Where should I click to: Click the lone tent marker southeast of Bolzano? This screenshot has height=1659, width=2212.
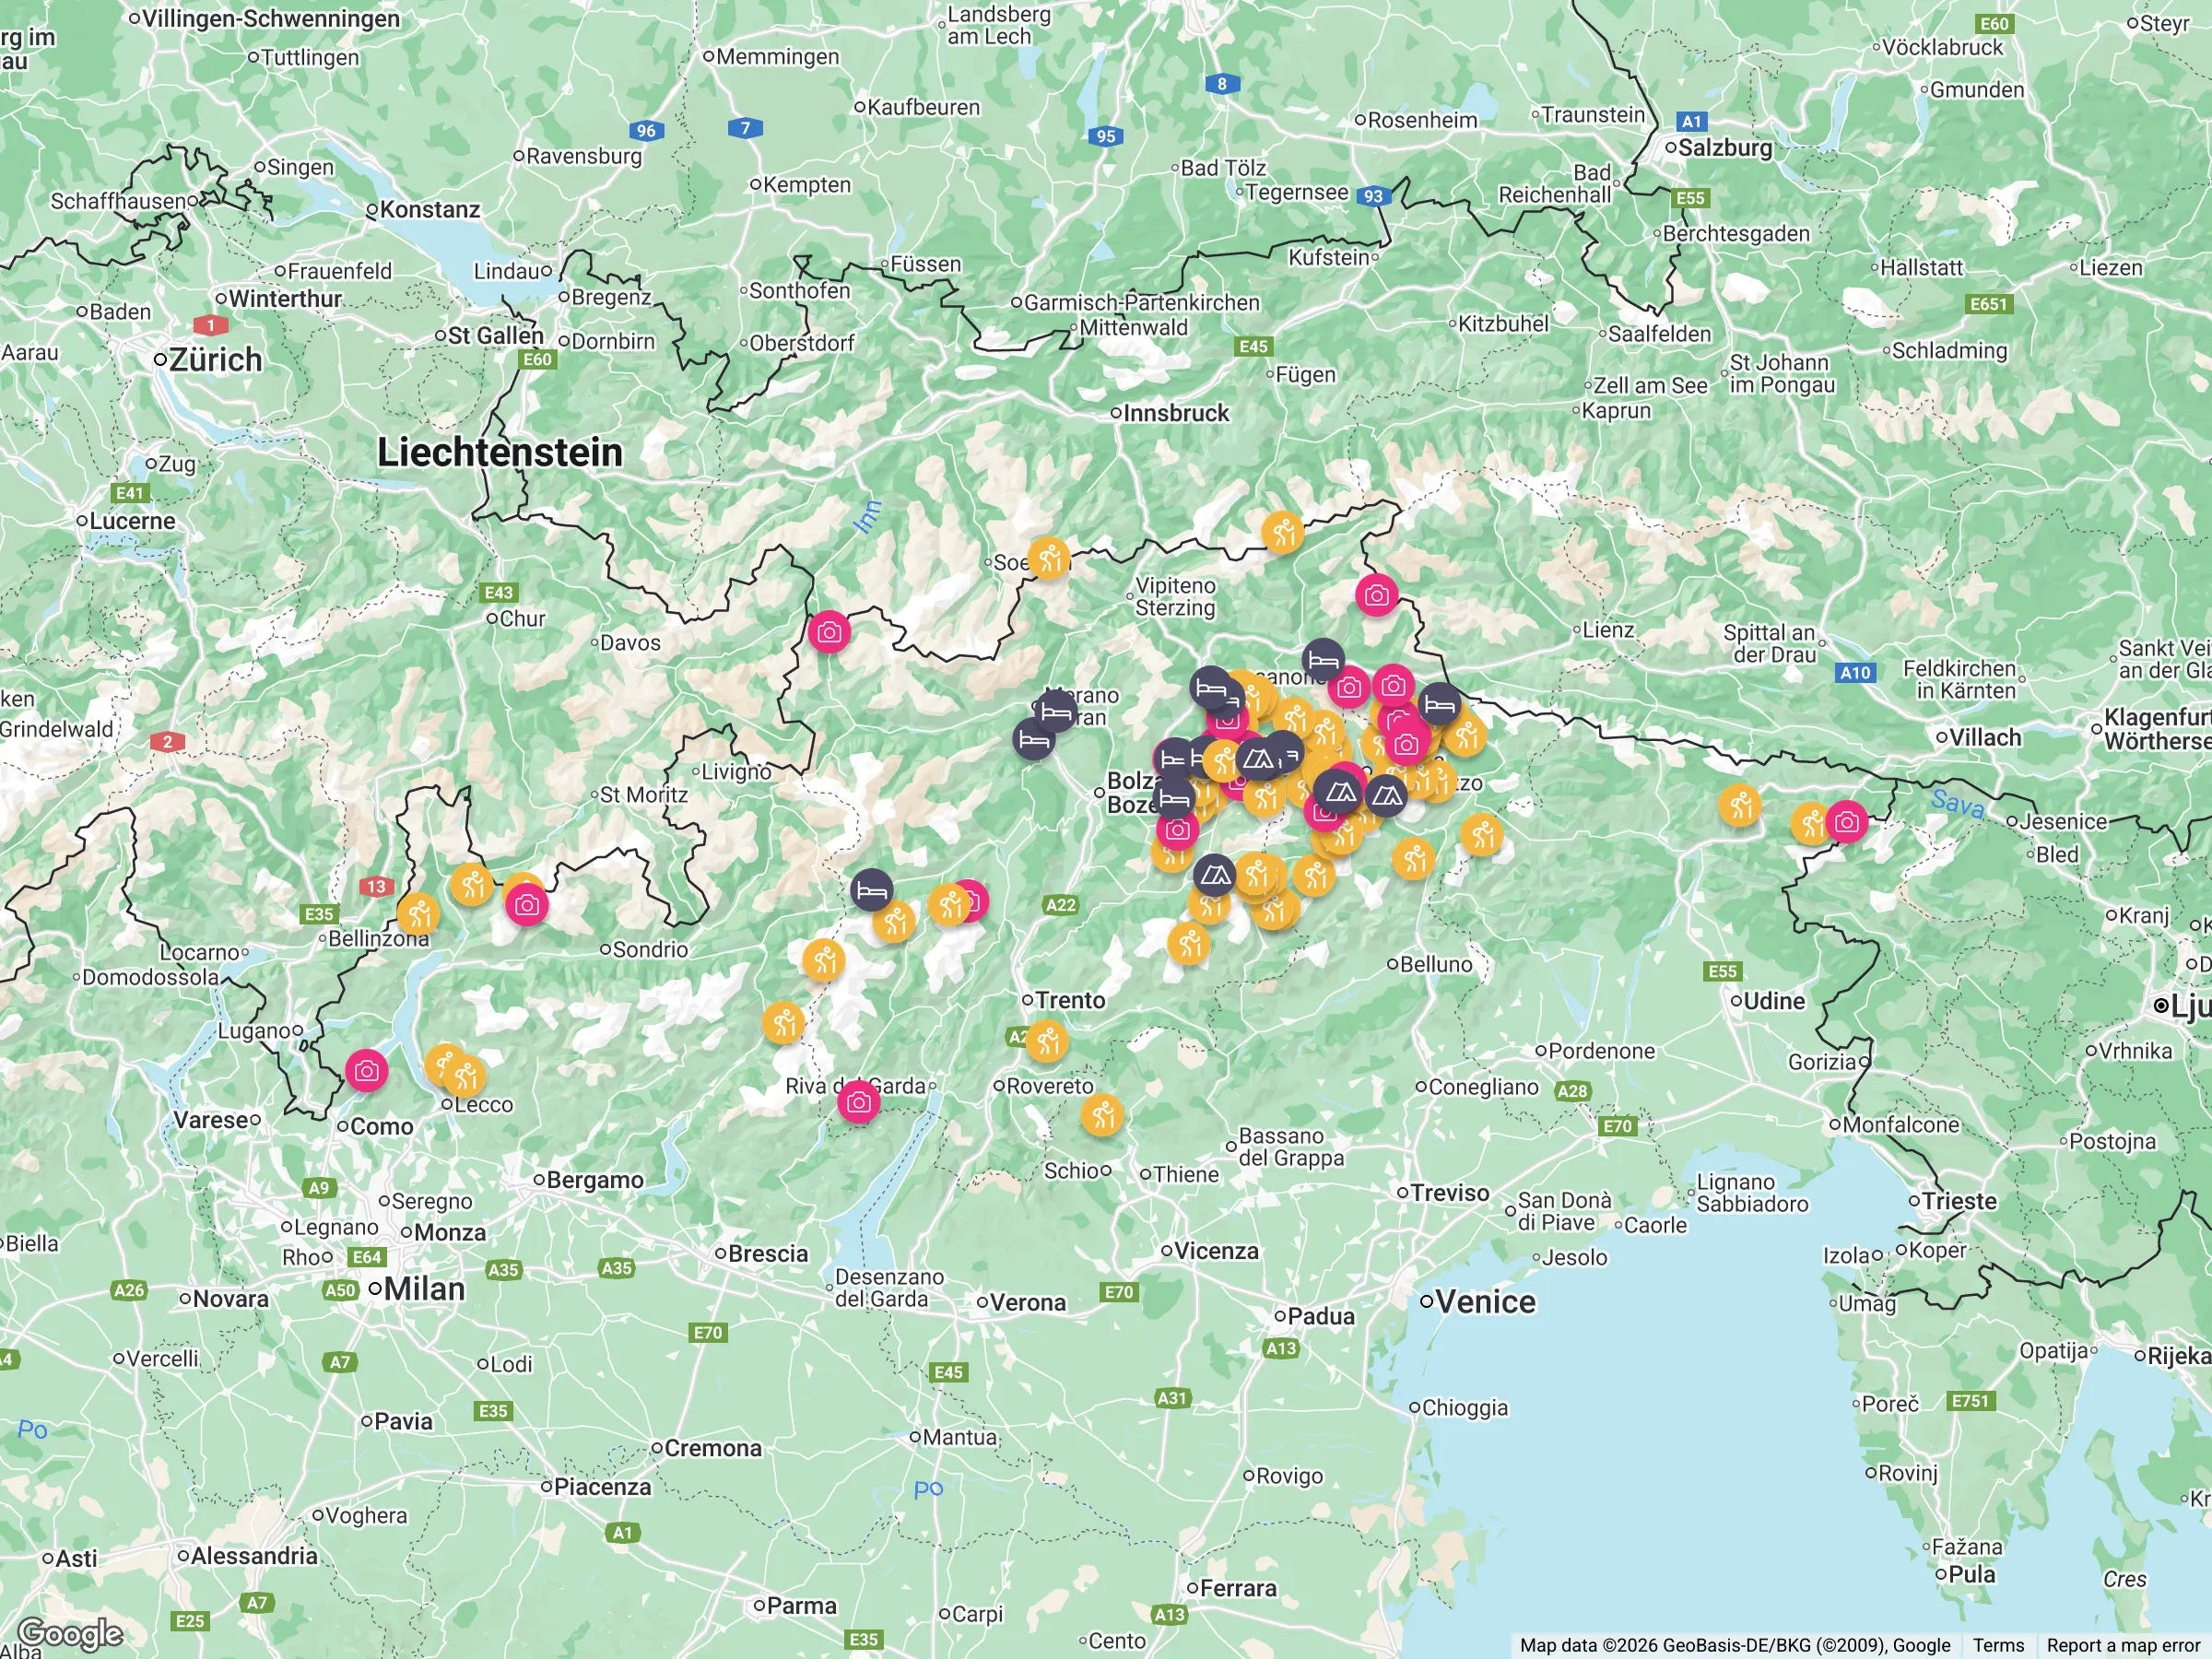click(x=1214, y=876)
